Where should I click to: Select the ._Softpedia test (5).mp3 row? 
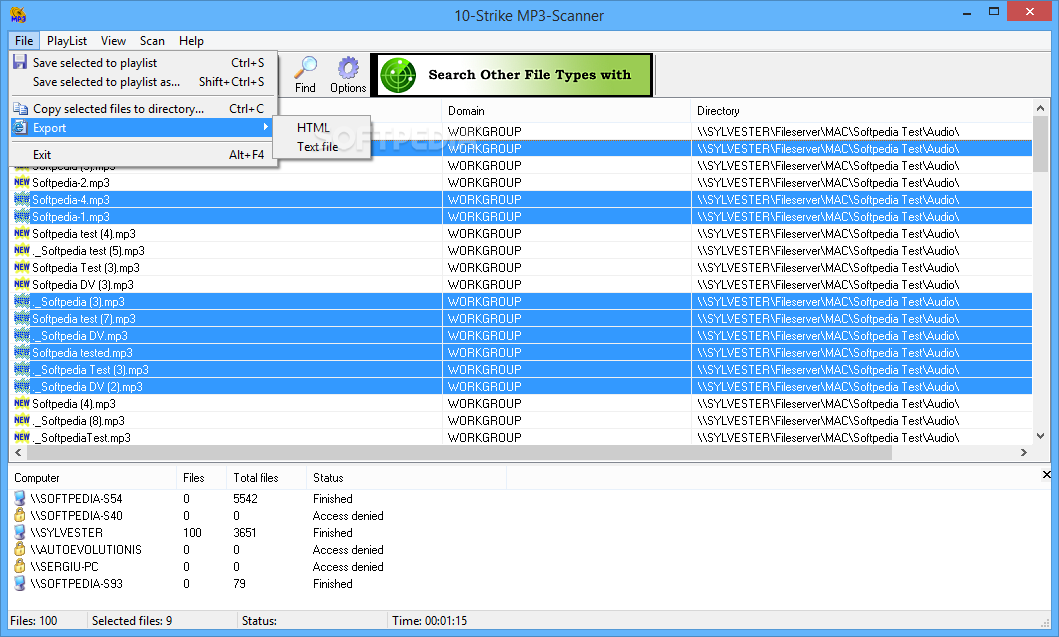(x=521, y=251)
